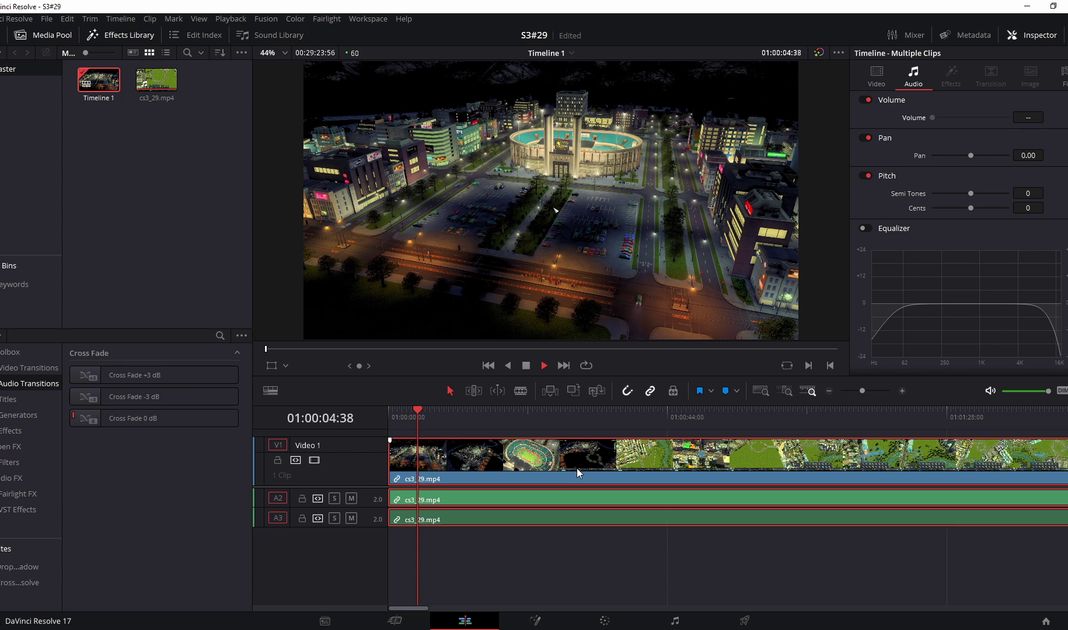1068x630 pixels.
Task: Open the Fairlight page music-note icon
Action: coord(675,621)
